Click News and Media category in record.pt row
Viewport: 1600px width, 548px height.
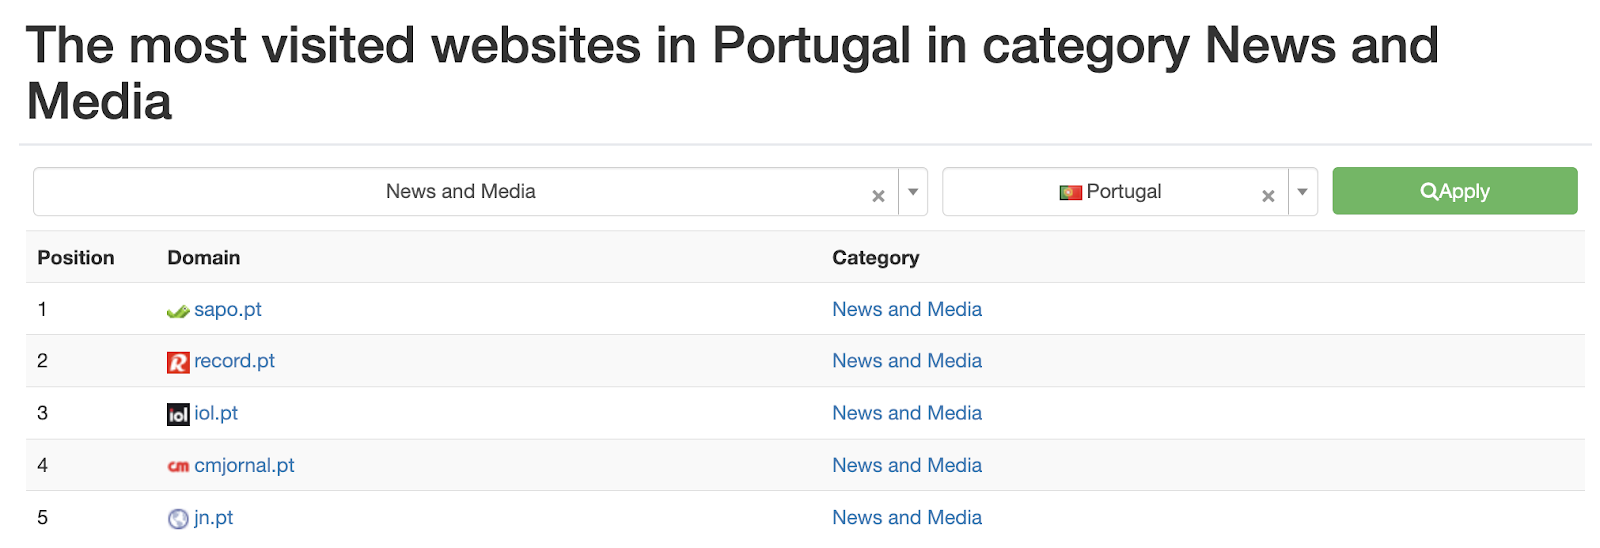click(907, 361)
